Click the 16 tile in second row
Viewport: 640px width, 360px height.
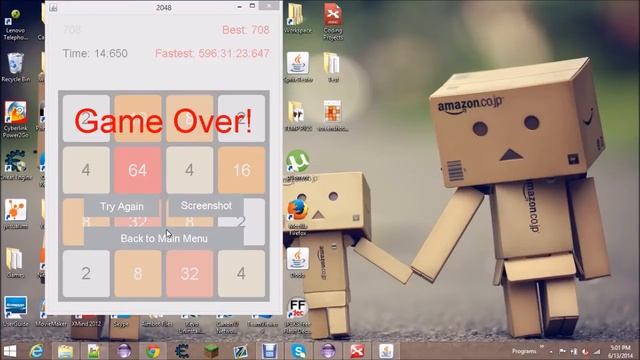[241, 170]
